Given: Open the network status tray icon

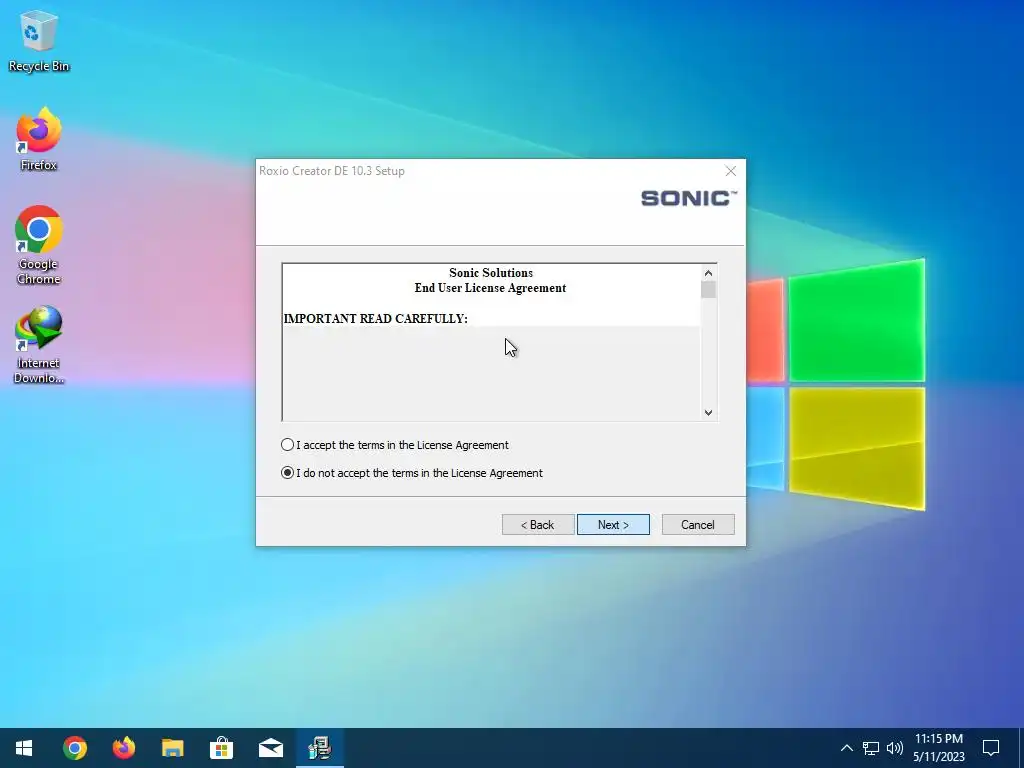Looking at the screenshot, I should point(871,748).
